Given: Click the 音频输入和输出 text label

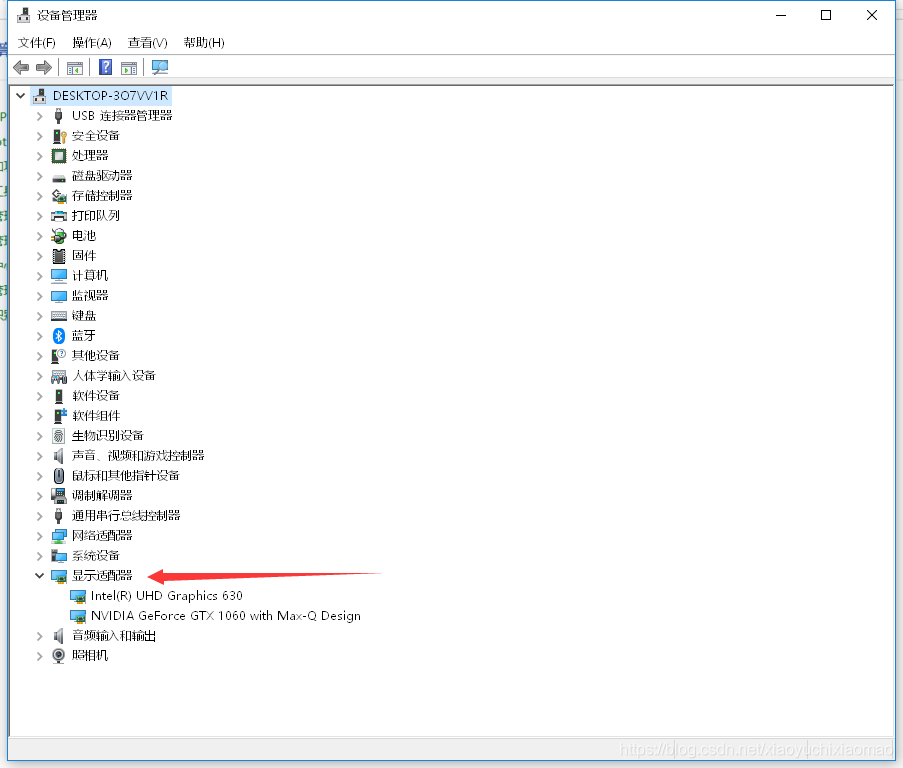Looking at the screenshot, I should [x=114, y=636].
